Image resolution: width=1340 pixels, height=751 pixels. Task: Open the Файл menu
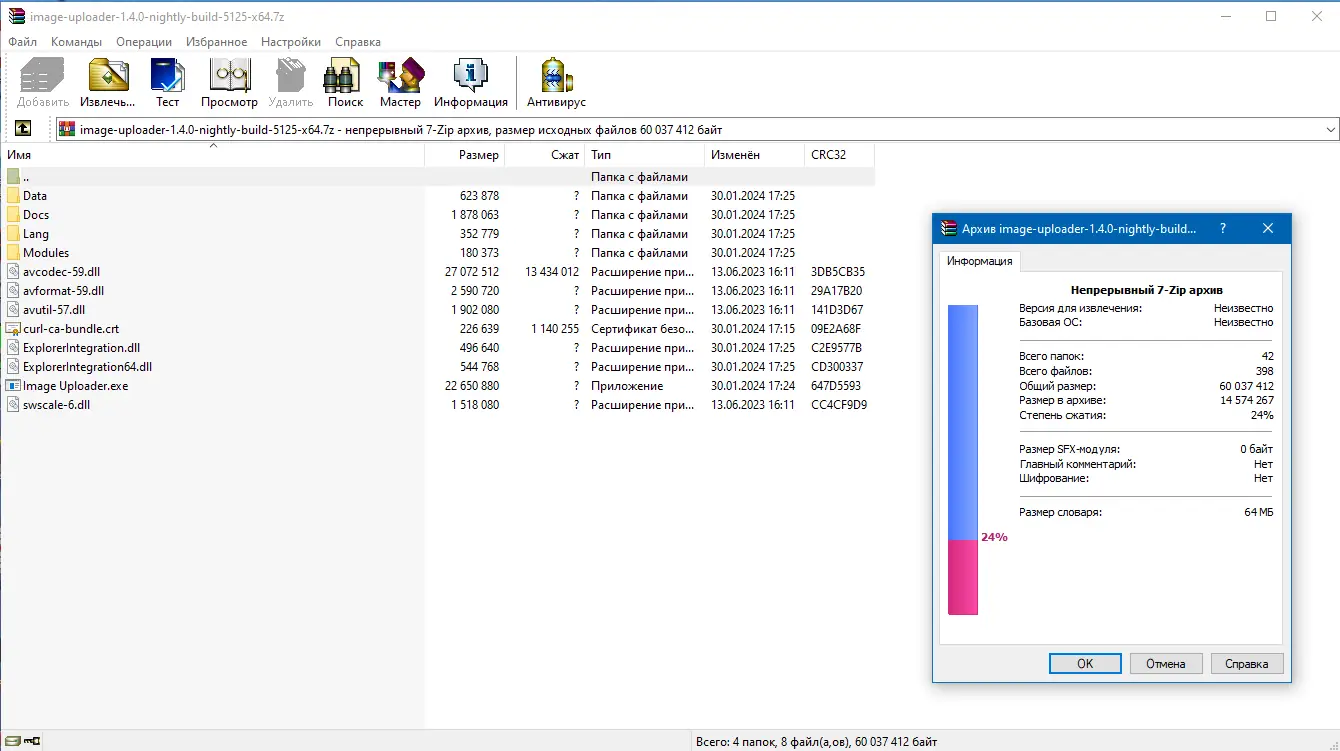coord(23,42)
